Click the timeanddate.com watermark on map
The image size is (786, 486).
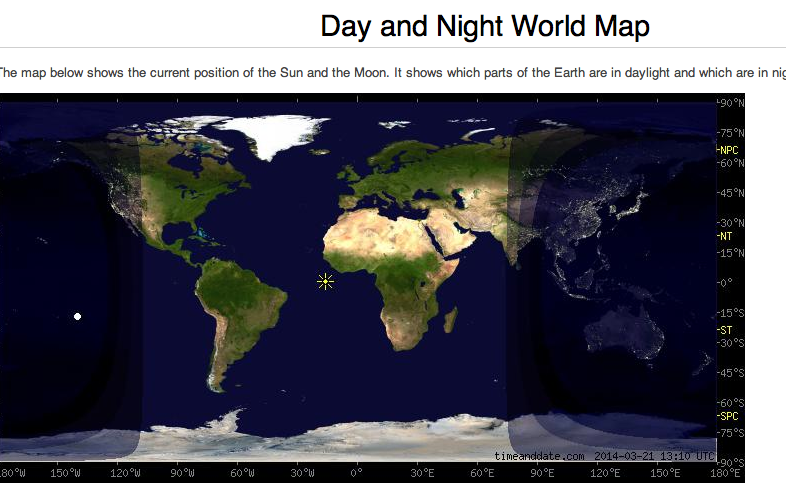point(539,456)
